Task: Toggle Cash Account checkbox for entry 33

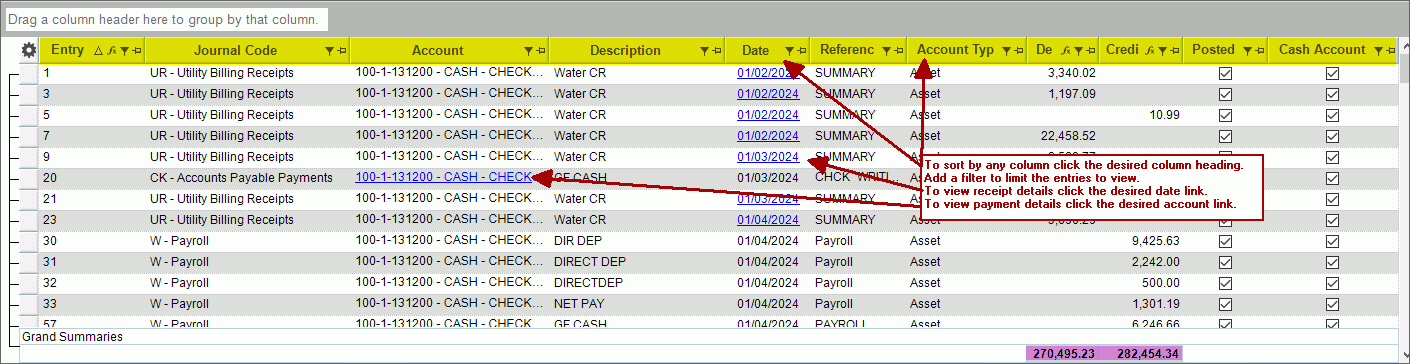Action: point(1332,304)
